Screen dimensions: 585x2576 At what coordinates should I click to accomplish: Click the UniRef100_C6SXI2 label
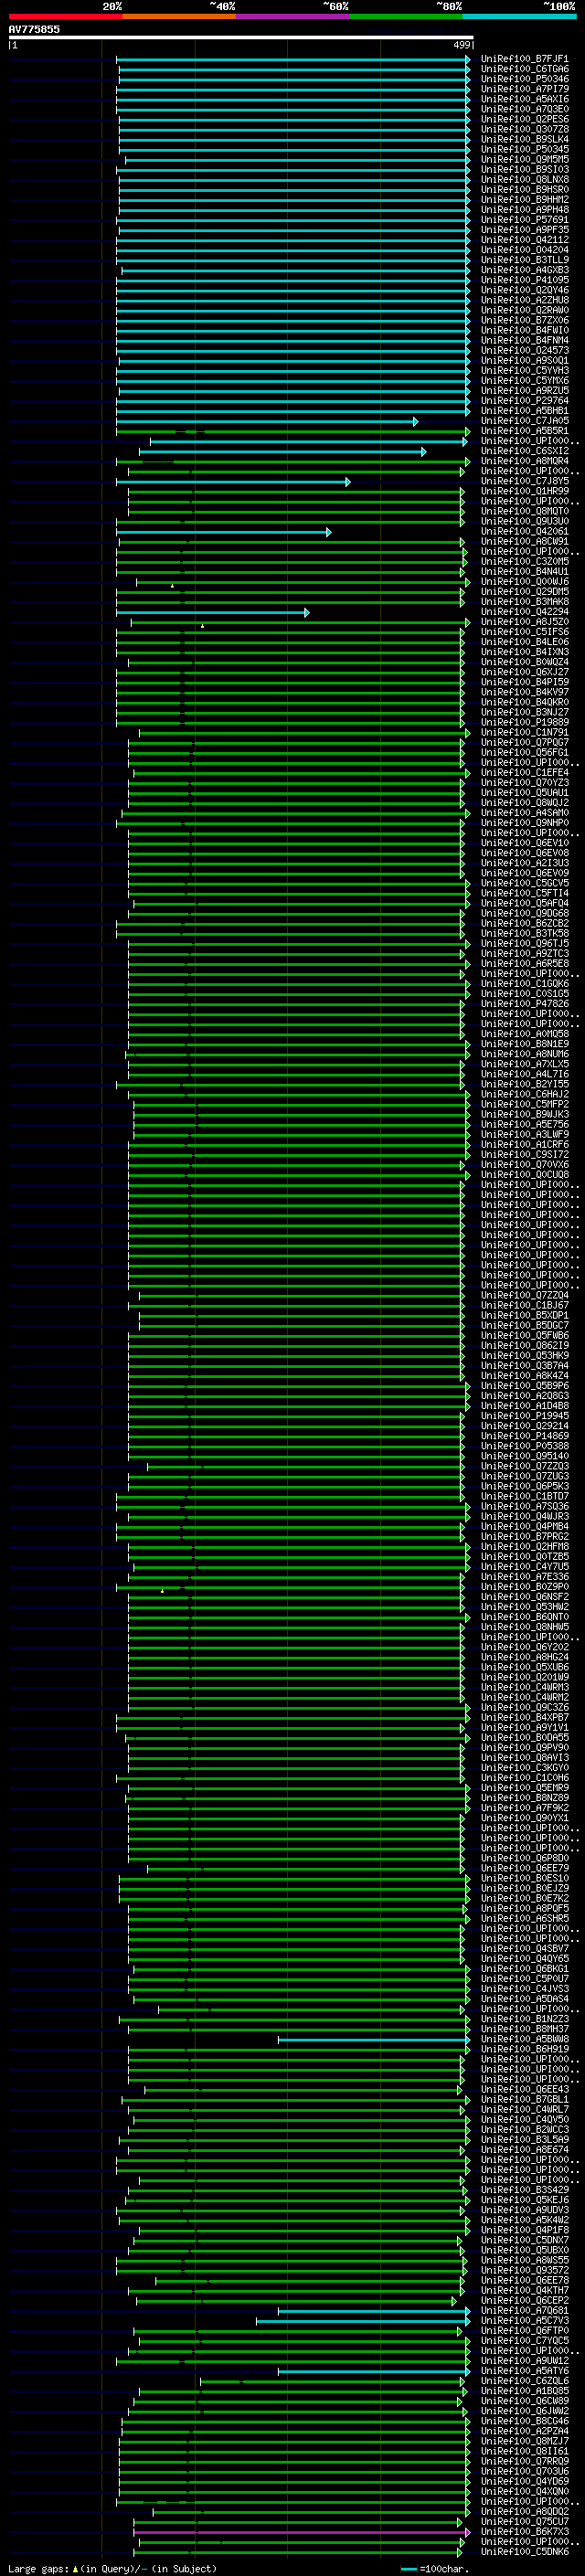(524, 451)
